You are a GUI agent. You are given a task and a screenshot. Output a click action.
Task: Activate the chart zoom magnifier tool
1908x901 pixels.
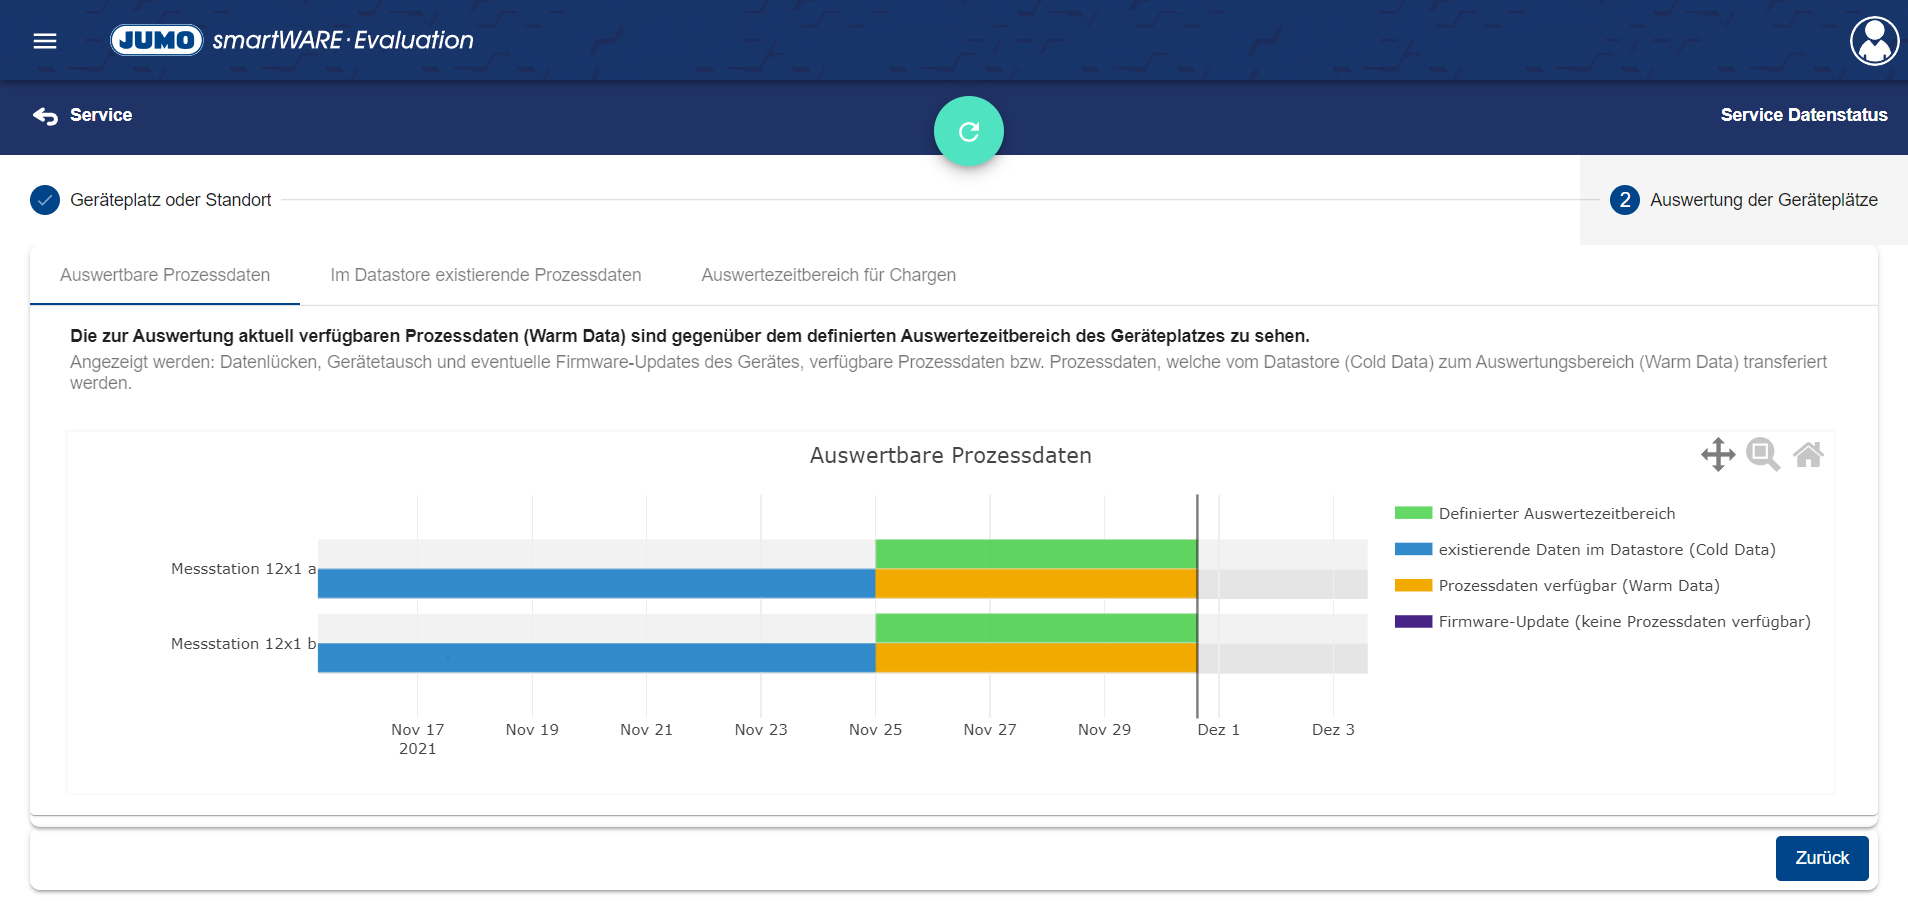tap(1762, 455)
